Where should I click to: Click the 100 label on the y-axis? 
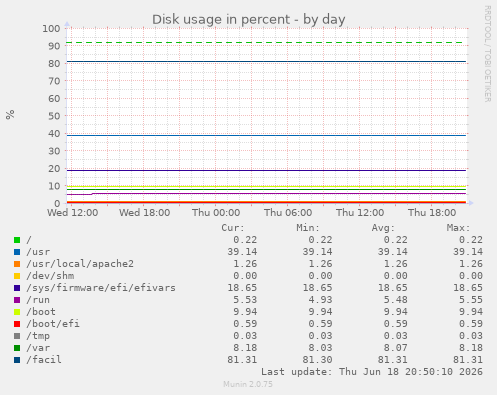51,29
